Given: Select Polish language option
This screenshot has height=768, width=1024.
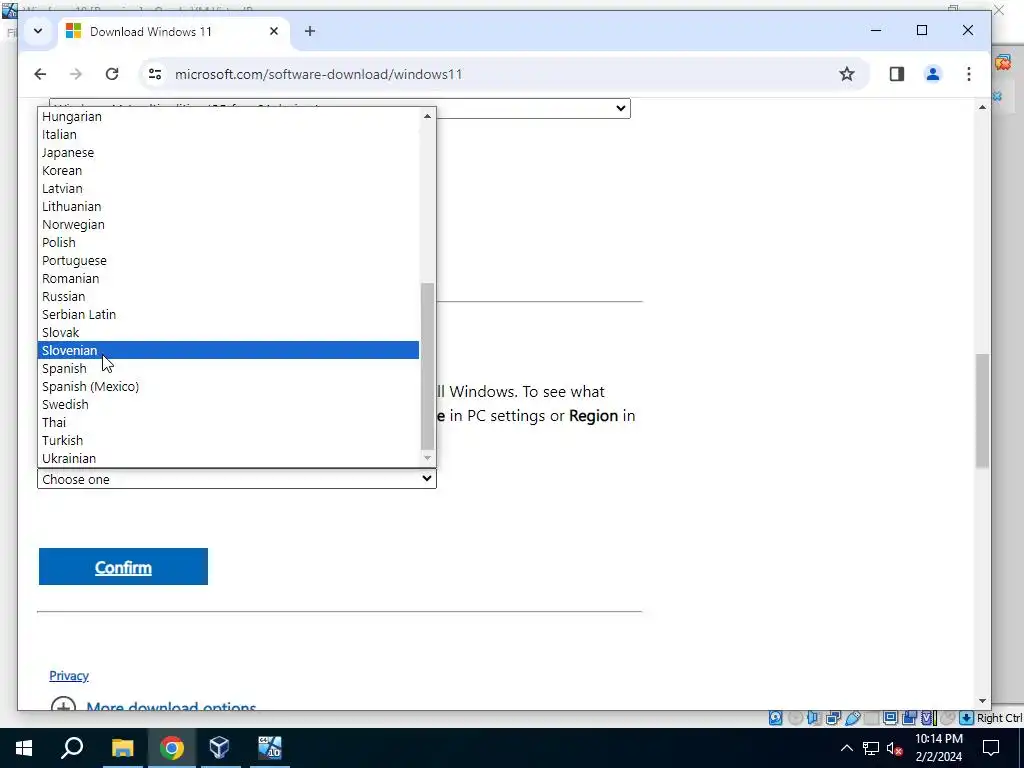Looking at the screenshot, I should tap(228, 242).
